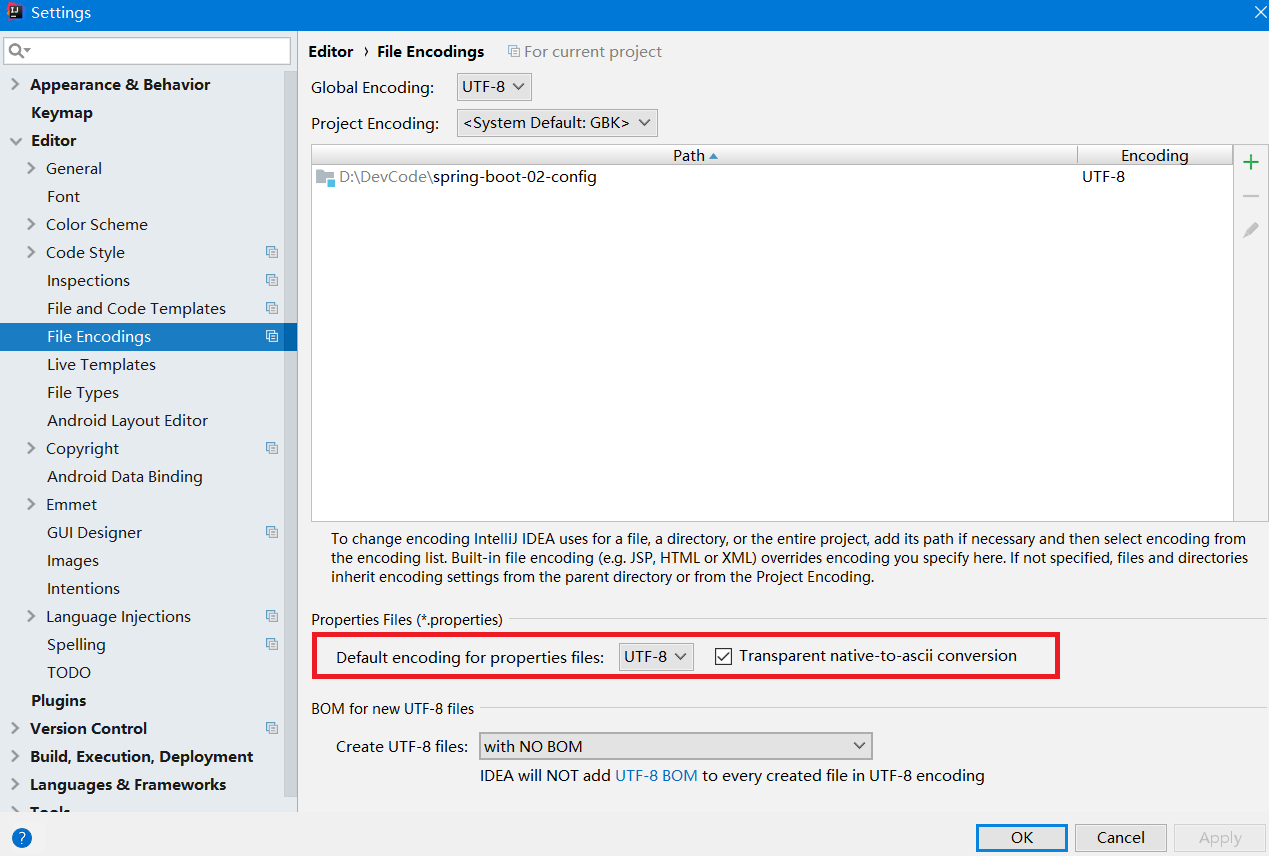The image size is (1269, 856).
Task: Toggle Transparent native-to-ascii conversion checkbox
Action: 724,657
